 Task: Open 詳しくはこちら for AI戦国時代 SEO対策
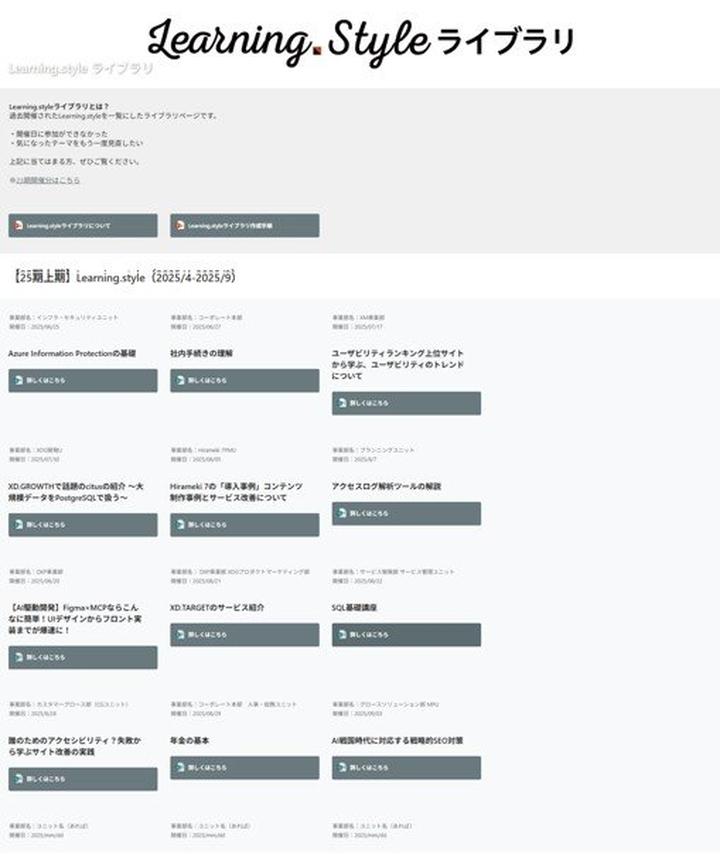point(406,768)
